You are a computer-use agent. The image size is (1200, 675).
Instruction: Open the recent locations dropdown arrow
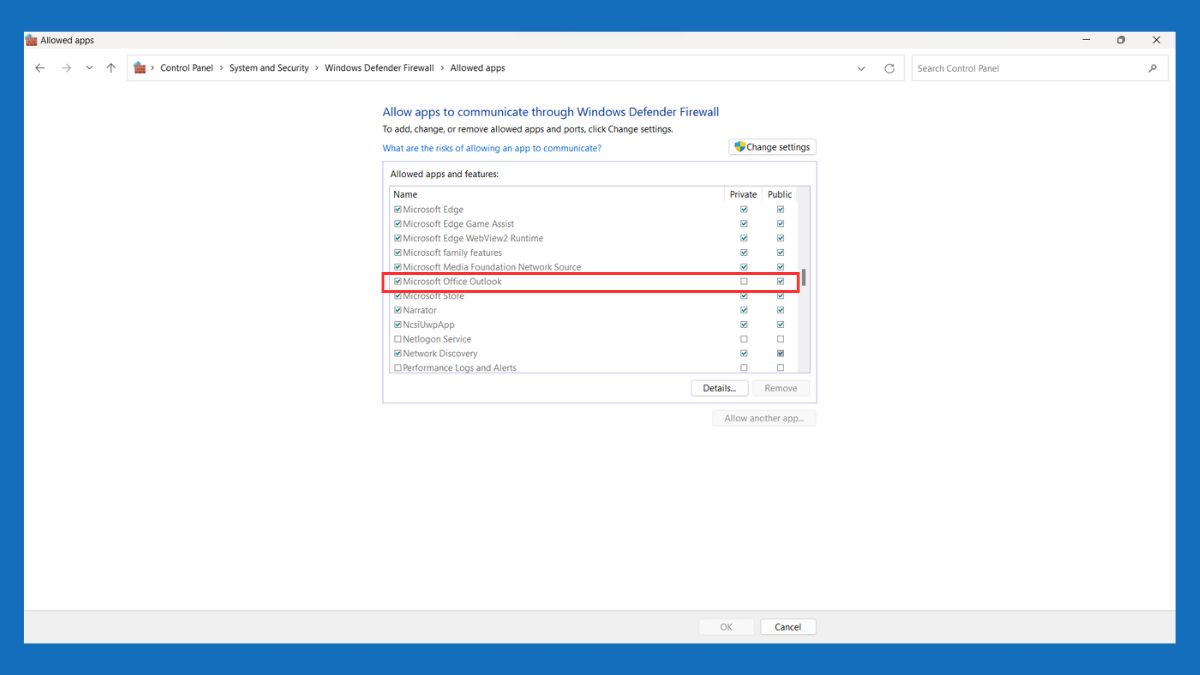[x=88, y=67]
